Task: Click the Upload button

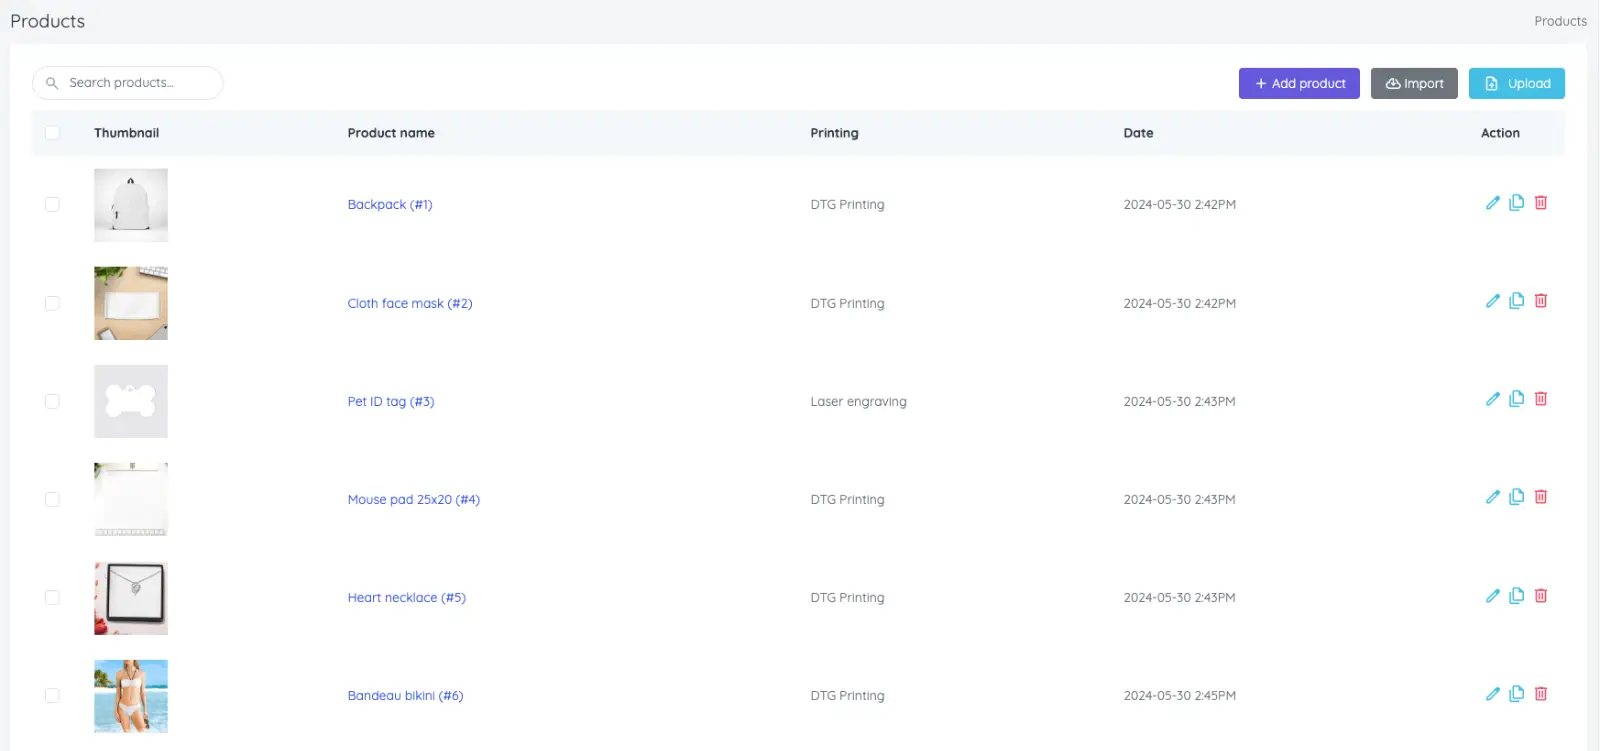Action: [1517, 83]
